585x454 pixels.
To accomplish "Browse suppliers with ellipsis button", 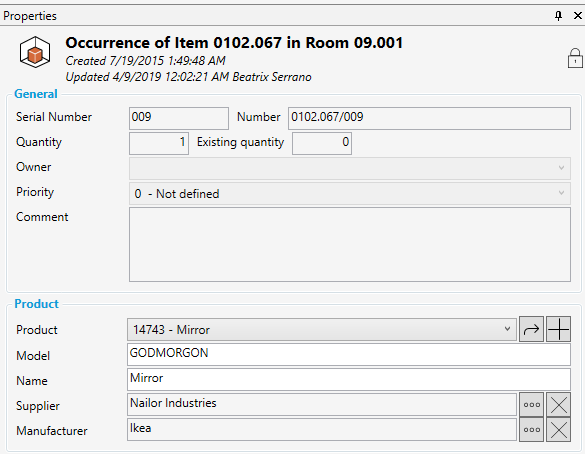I will (x=531, y=405).
